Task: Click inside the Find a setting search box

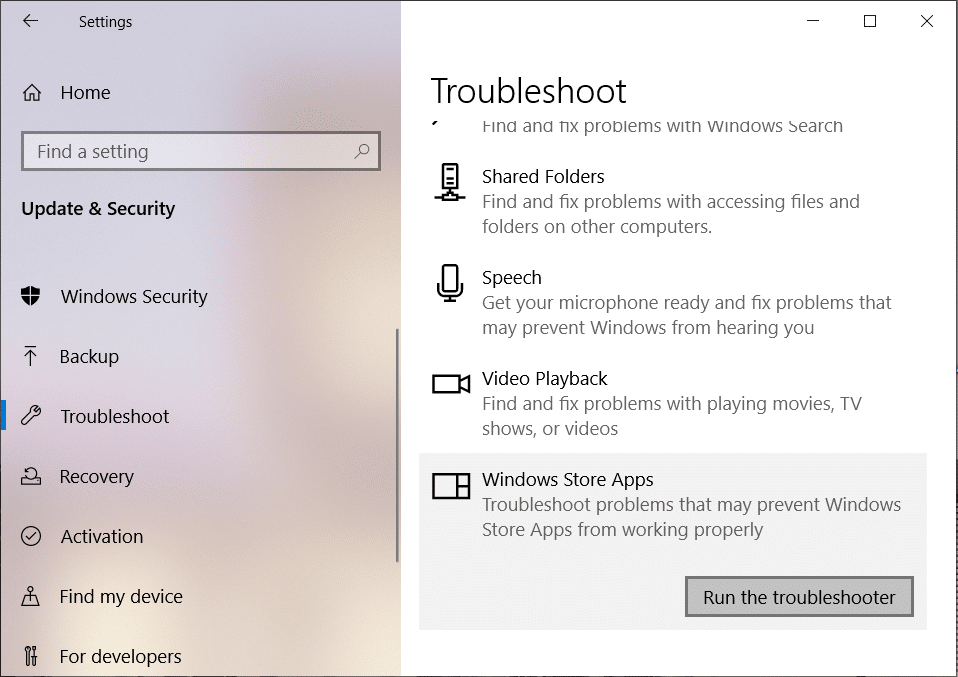Action: (x=180, y=151)
